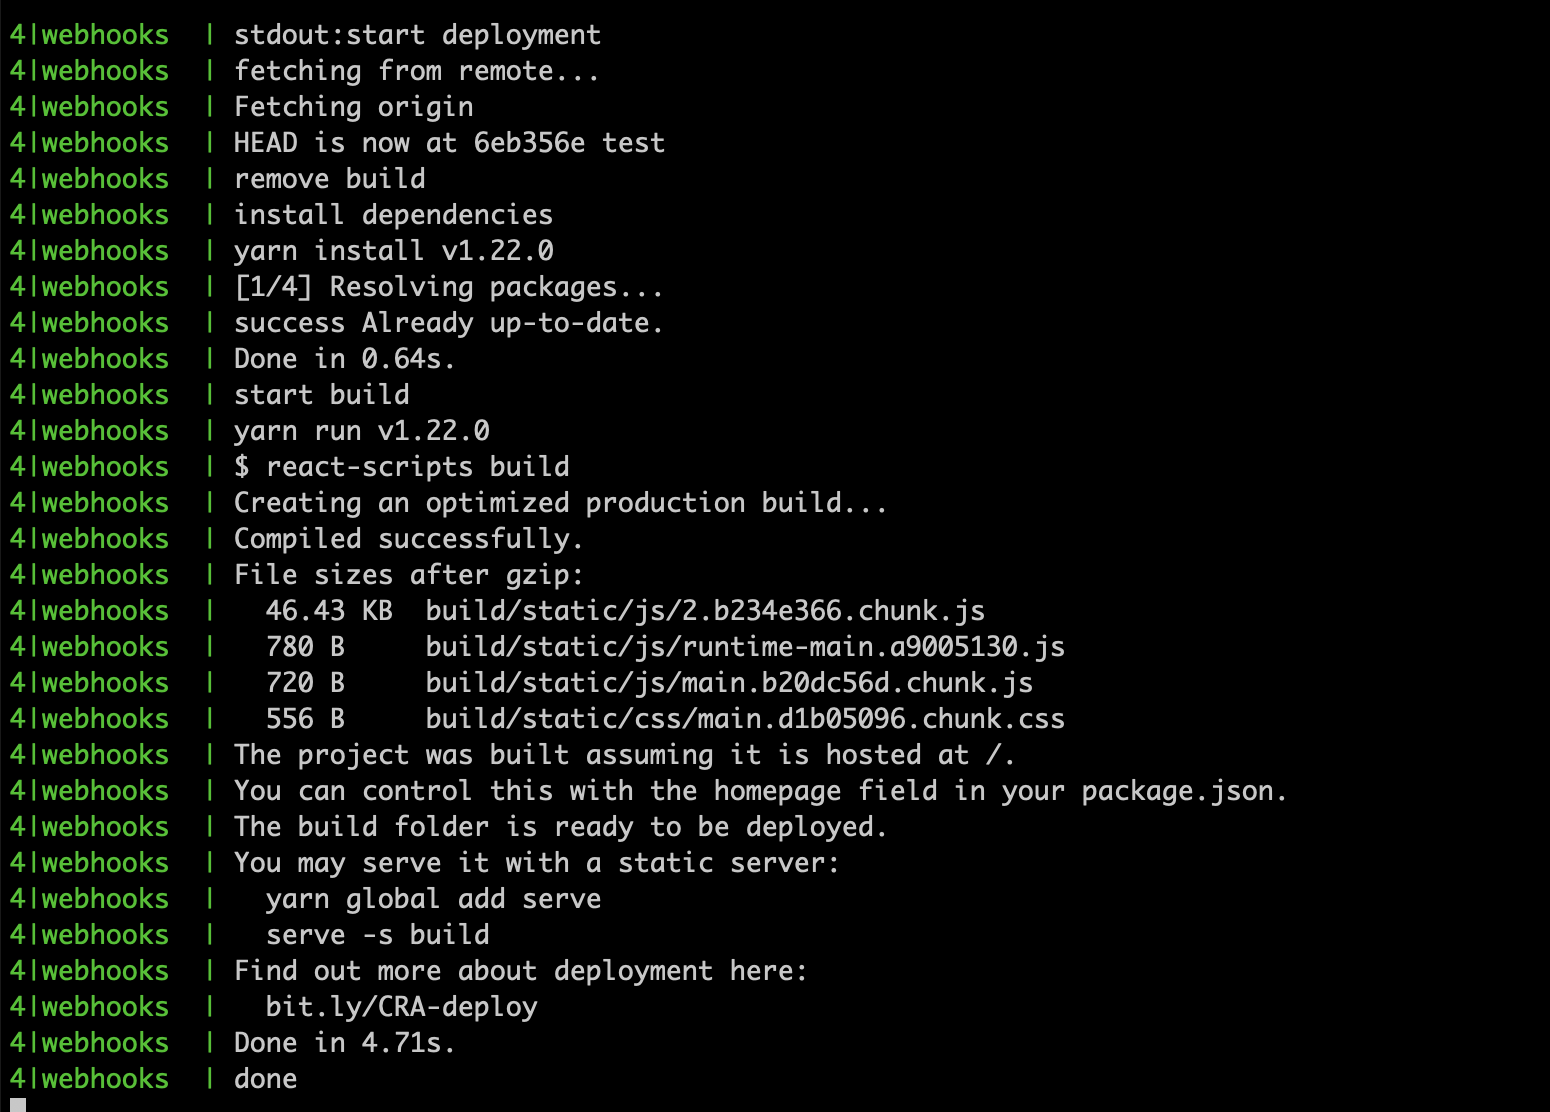The height and width of the screenshot is (1112, 1550).
Task: Click the "serve -s build" command
Action: point(377,935)
